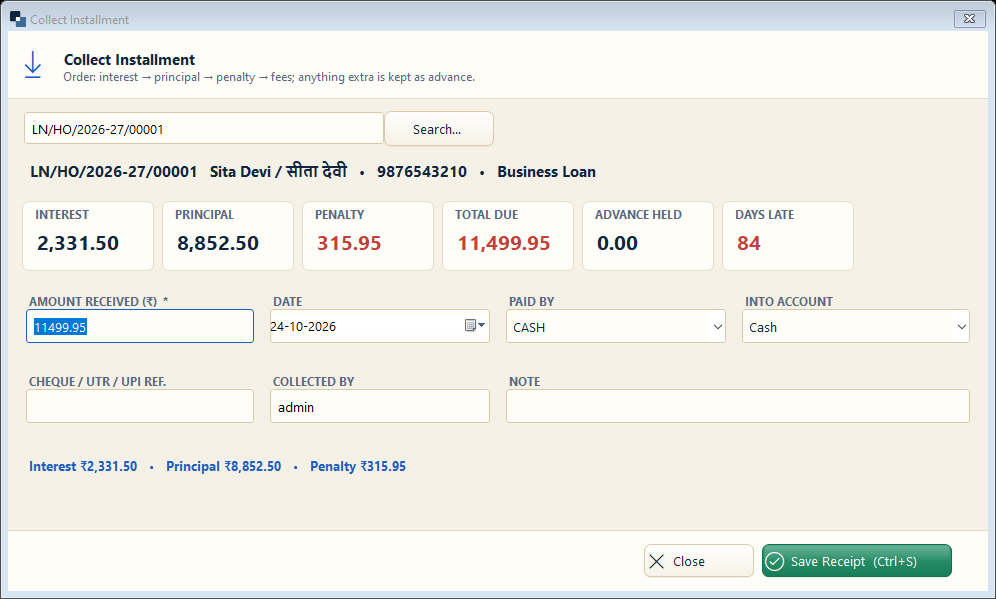Click the Advance Held value 0.00
The image size is (996, 599).
pyautogui.click(x=617, y=243)
